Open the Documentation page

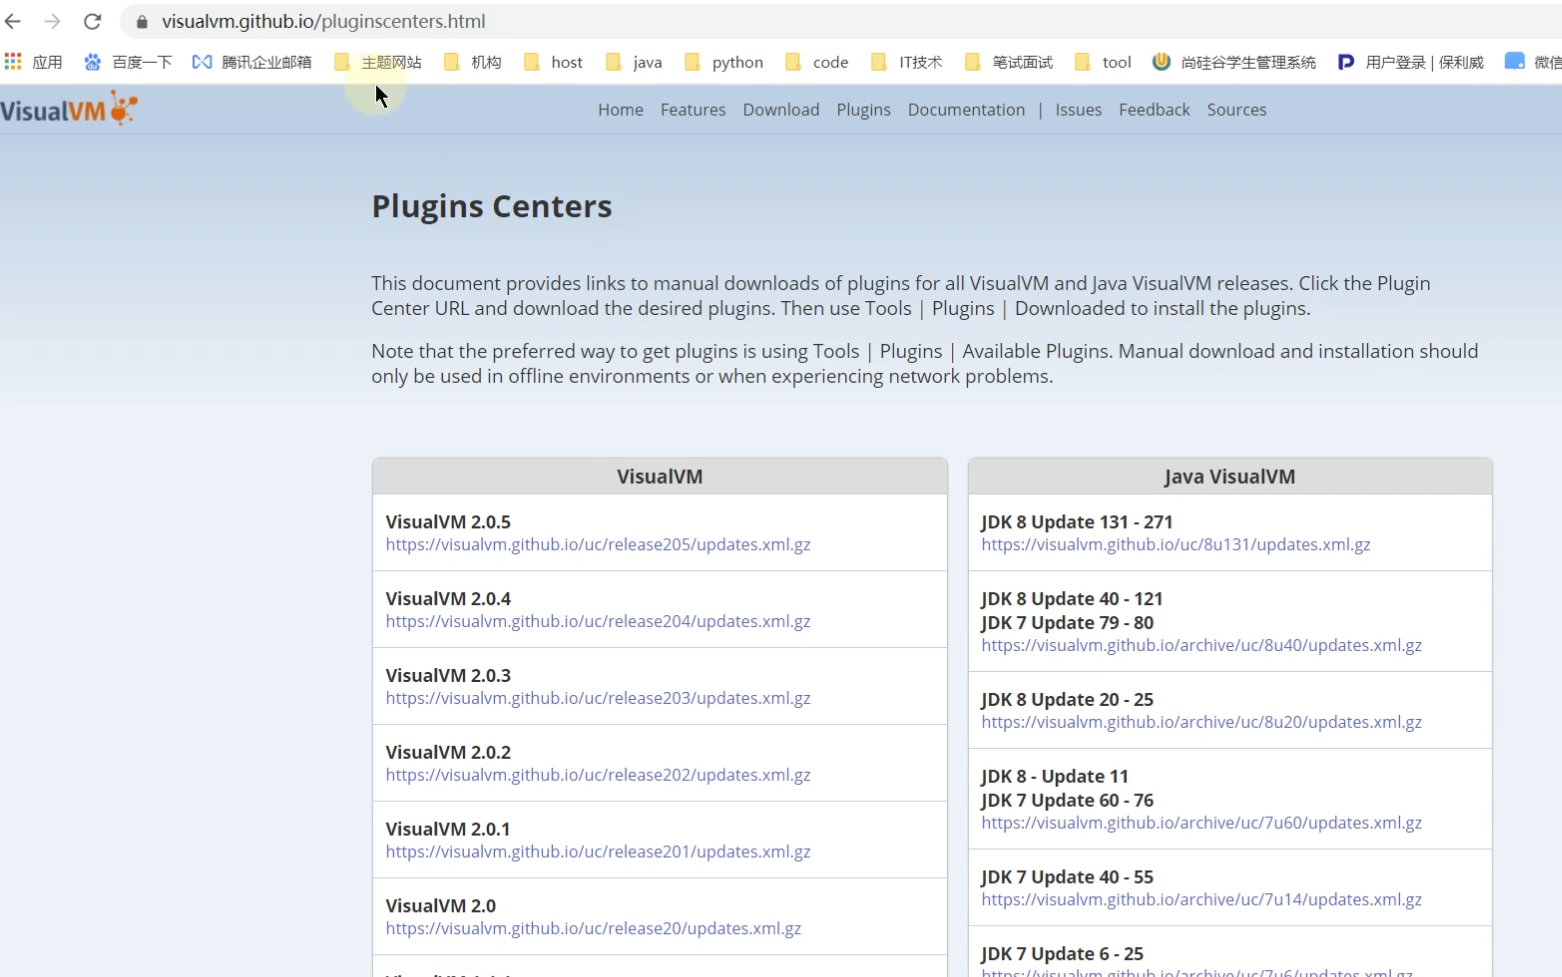click(966, 110)
